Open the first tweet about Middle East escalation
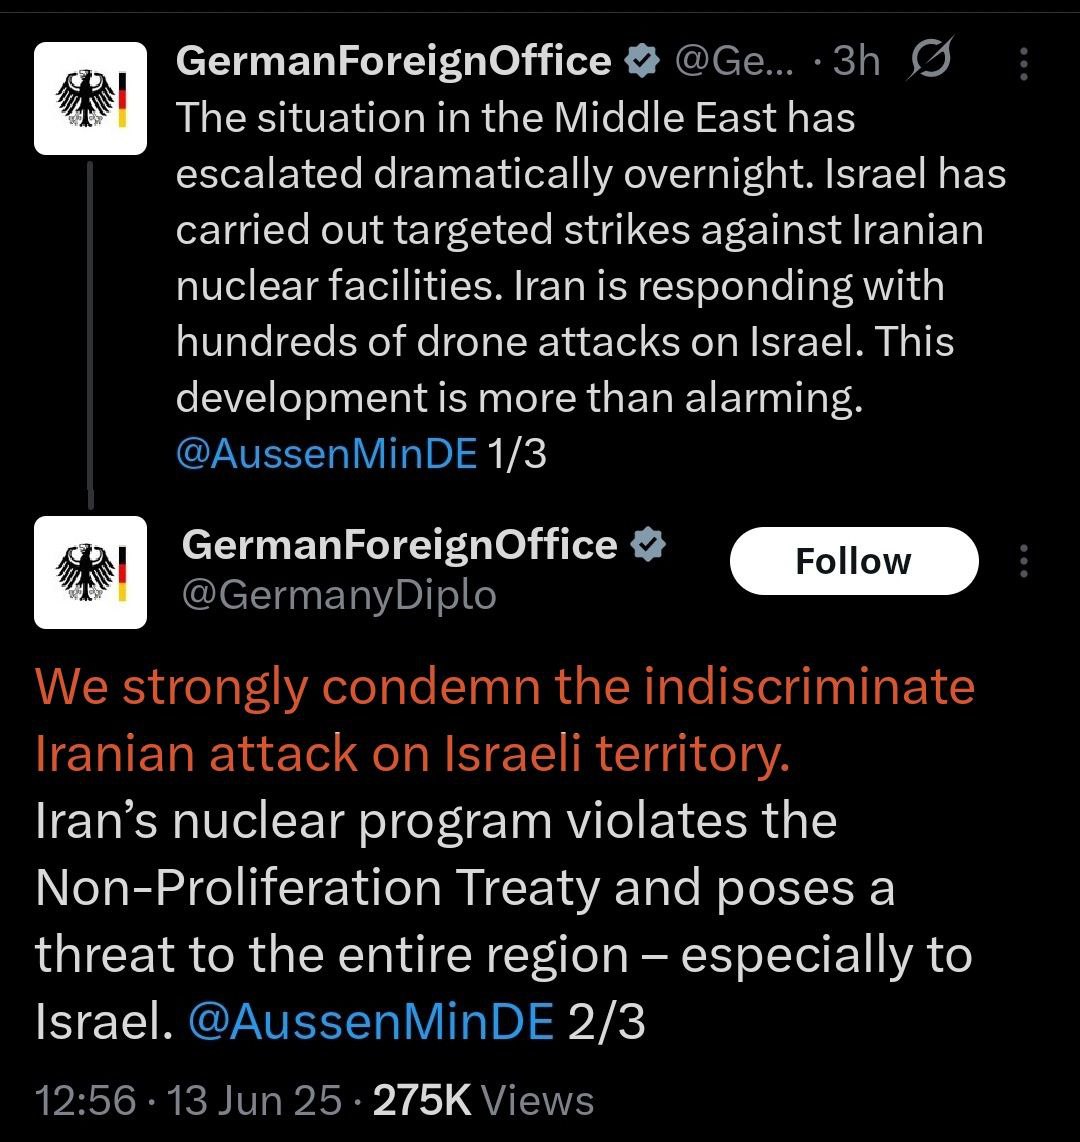Viewport: 1080px width, 1142px height. (x=590, y=258)
